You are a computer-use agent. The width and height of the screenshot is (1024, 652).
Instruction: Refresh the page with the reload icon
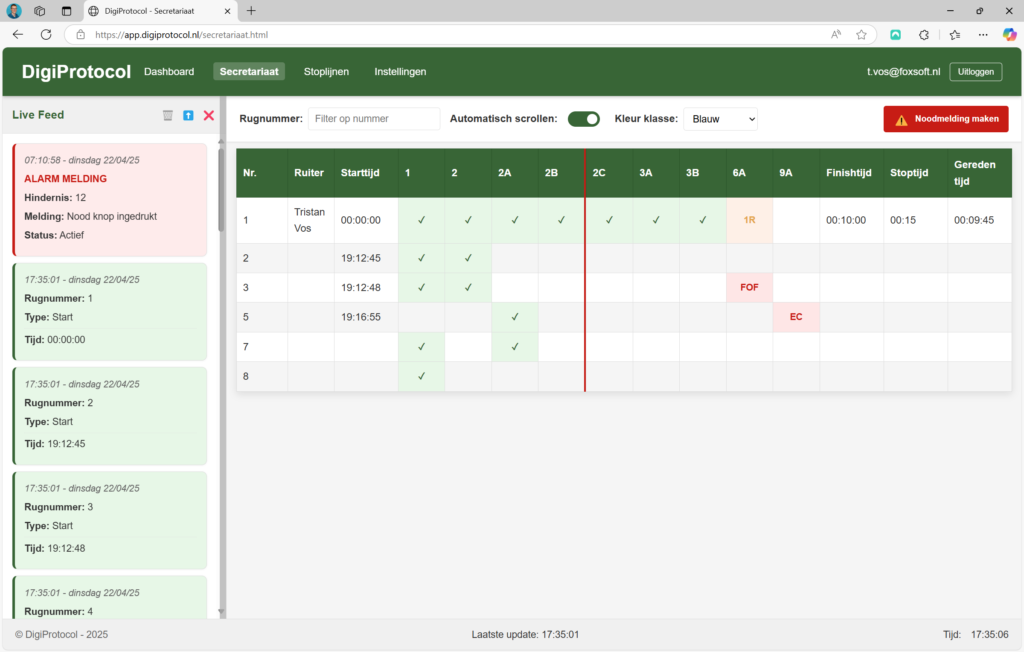(46, 35)
